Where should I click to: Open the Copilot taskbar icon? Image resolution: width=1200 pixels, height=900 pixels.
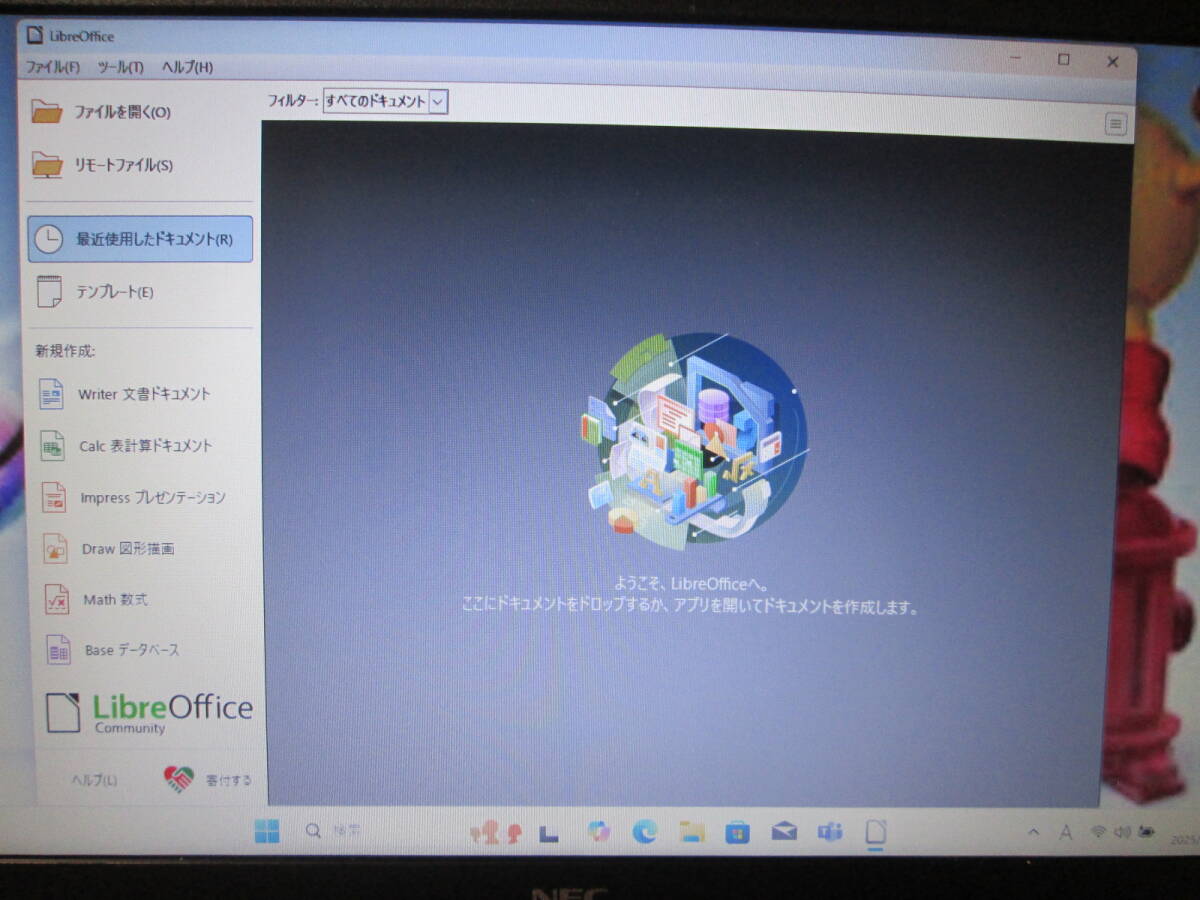coord(599,831)
